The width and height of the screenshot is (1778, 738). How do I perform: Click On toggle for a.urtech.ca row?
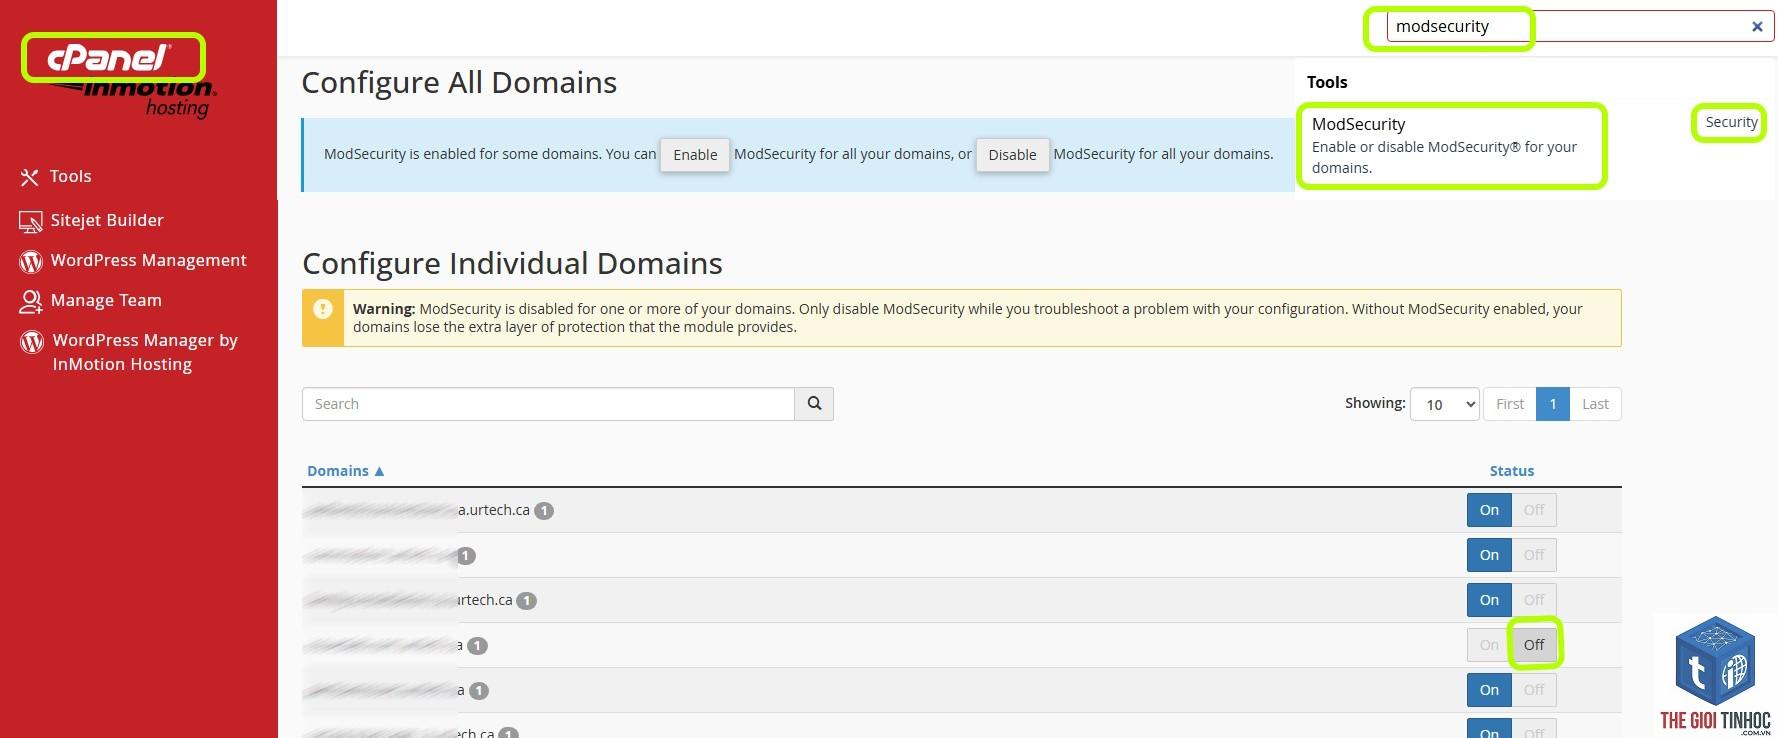point(1489,510)
